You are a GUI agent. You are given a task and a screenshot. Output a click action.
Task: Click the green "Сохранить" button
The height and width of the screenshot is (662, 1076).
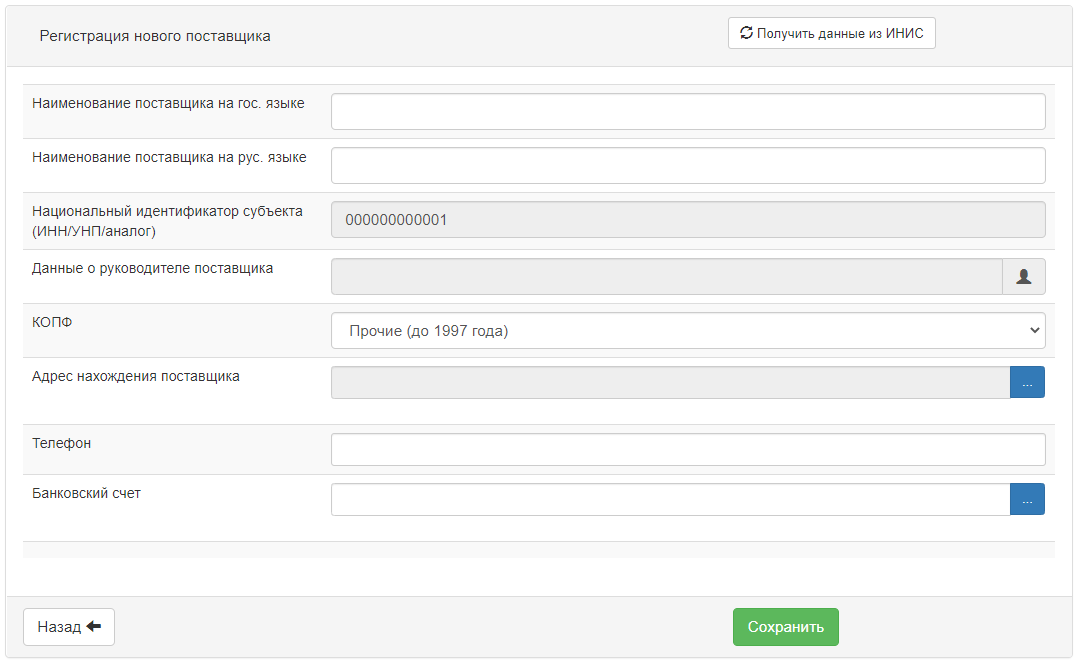click(786, 627)
